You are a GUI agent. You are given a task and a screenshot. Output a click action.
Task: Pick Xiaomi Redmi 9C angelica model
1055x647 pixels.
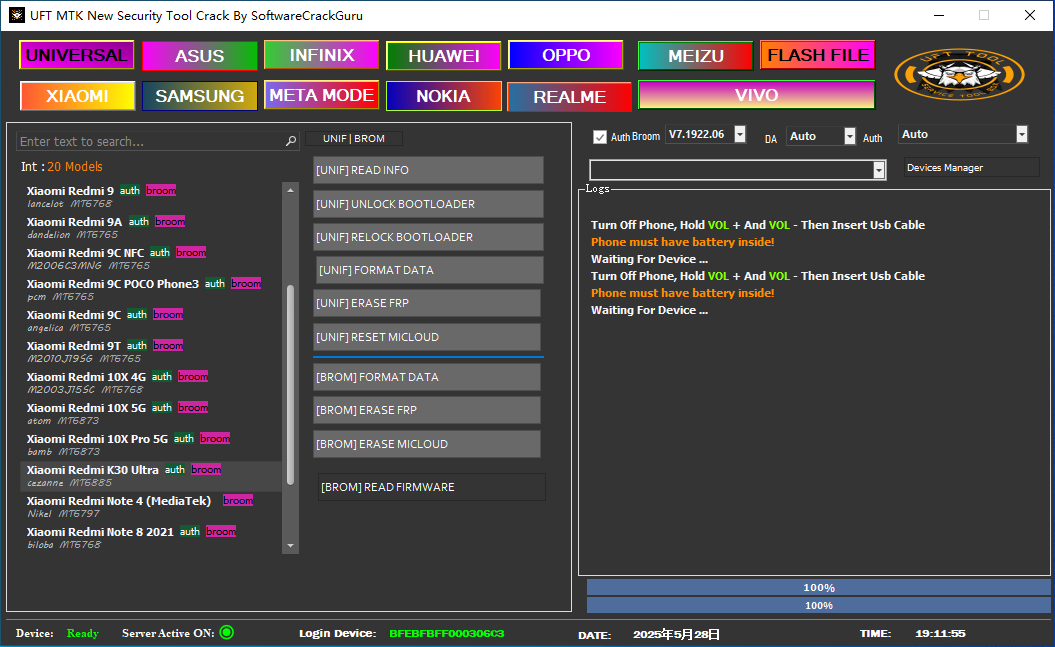(152, 321)
